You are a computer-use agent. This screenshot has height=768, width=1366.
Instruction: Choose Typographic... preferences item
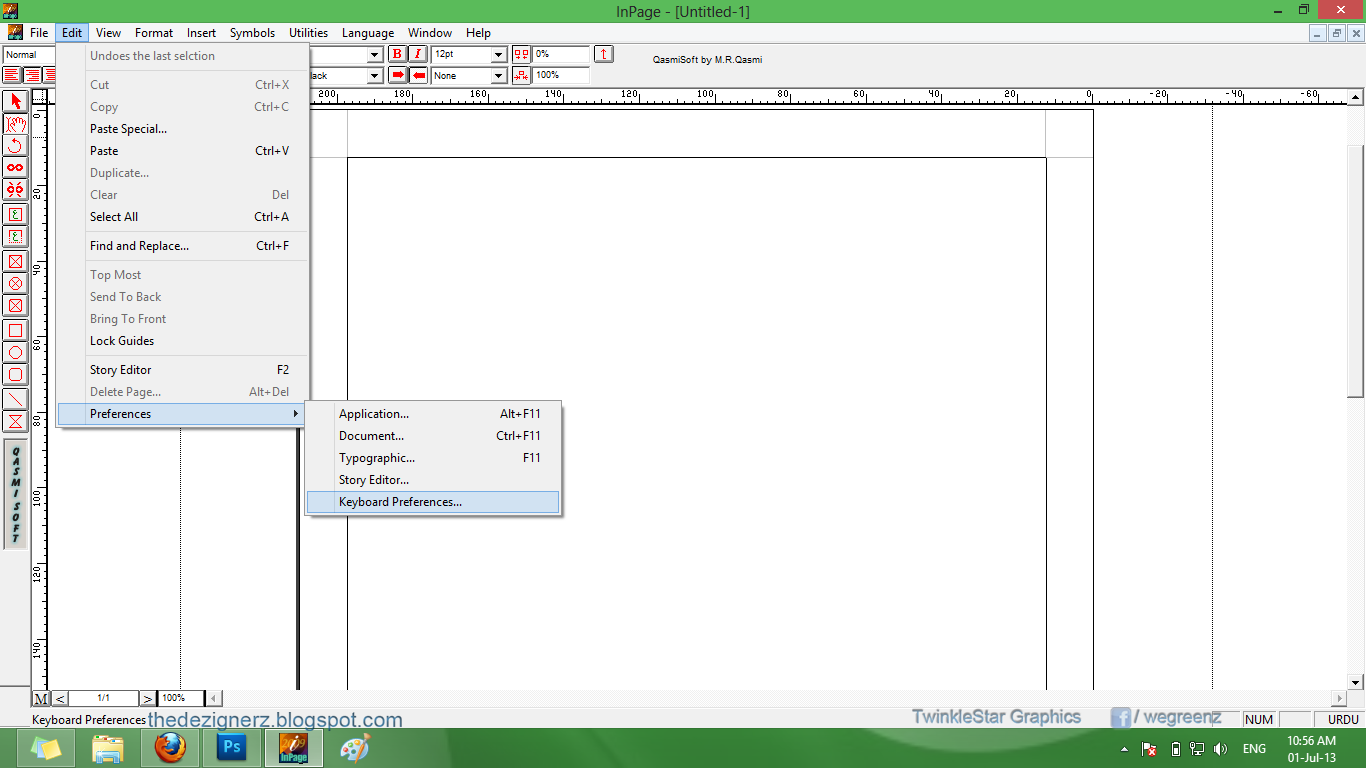point(433,458)
